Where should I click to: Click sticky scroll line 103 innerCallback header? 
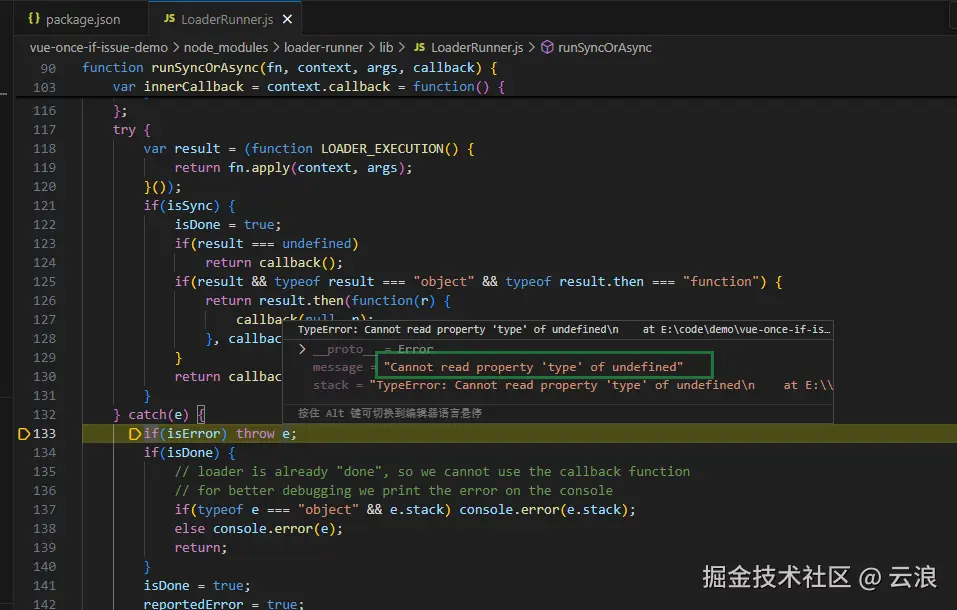pyautogui.click(x=309, y=87)
